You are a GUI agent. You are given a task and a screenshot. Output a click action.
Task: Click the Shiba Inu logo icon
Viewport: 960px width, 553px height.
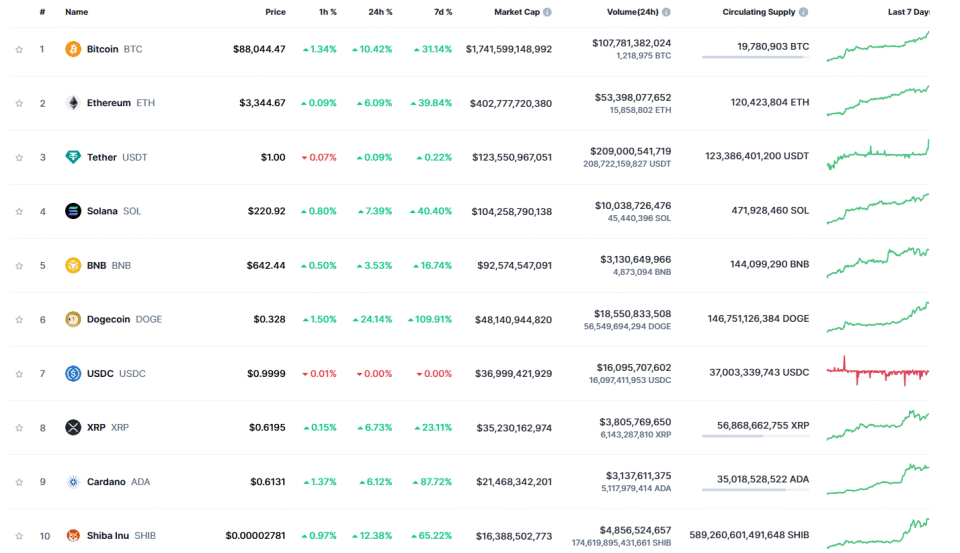(73, 535)
